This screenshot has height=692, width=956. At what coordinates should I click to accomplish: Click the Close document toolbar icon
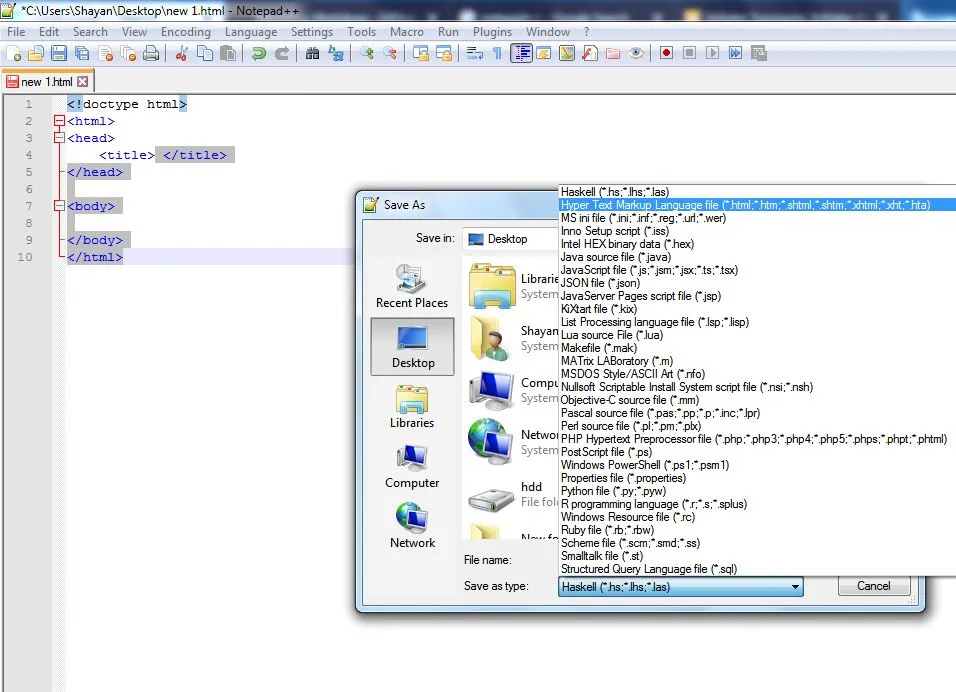point(105,54)
